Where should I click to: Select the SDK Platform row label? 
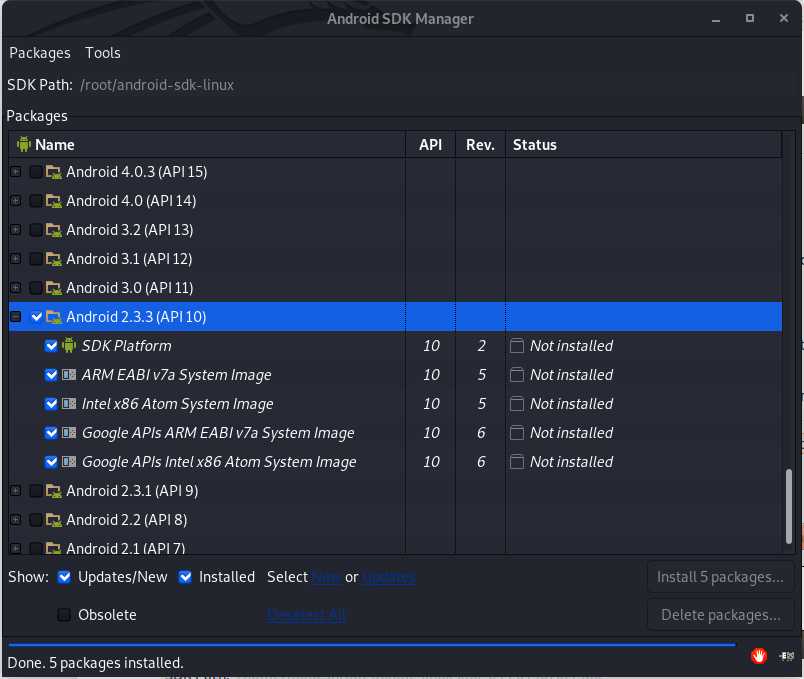(127, 346)
